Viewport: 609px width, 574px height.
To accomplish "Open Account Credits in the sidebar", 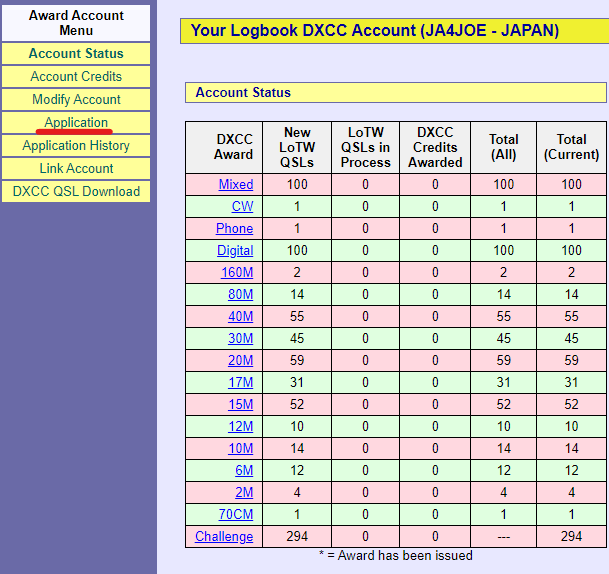I will [76, 76].
